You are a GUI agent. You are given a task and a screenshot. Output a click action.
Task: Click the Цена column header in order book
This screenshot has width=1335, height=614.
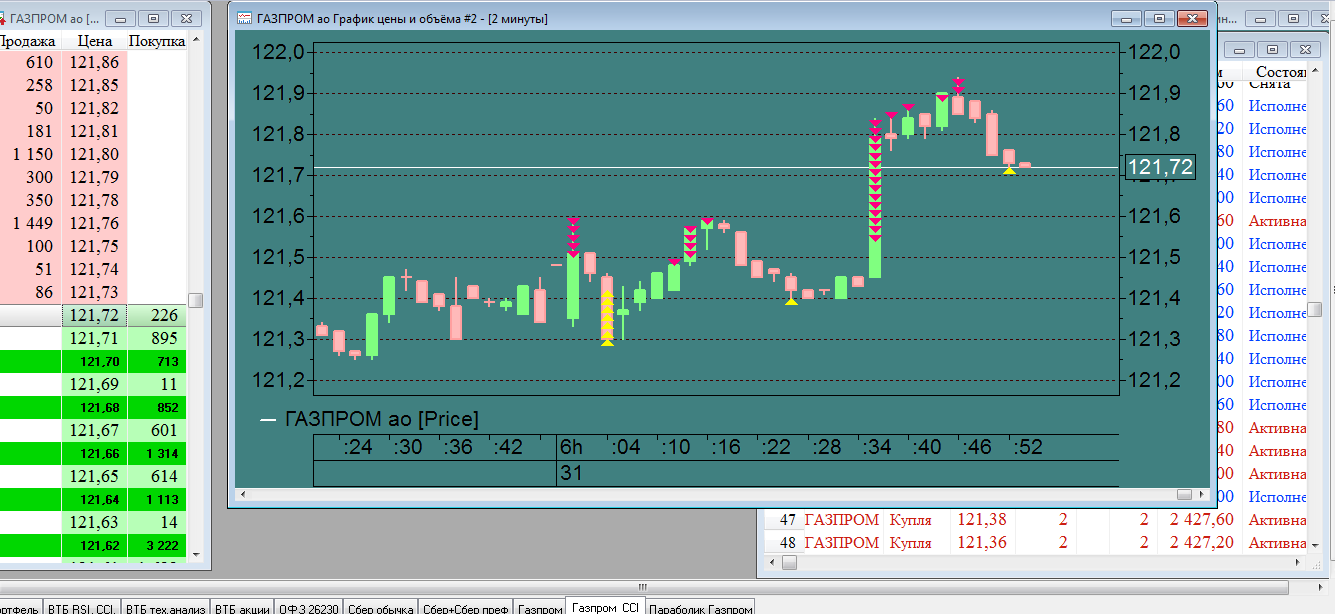coord(94,41)
